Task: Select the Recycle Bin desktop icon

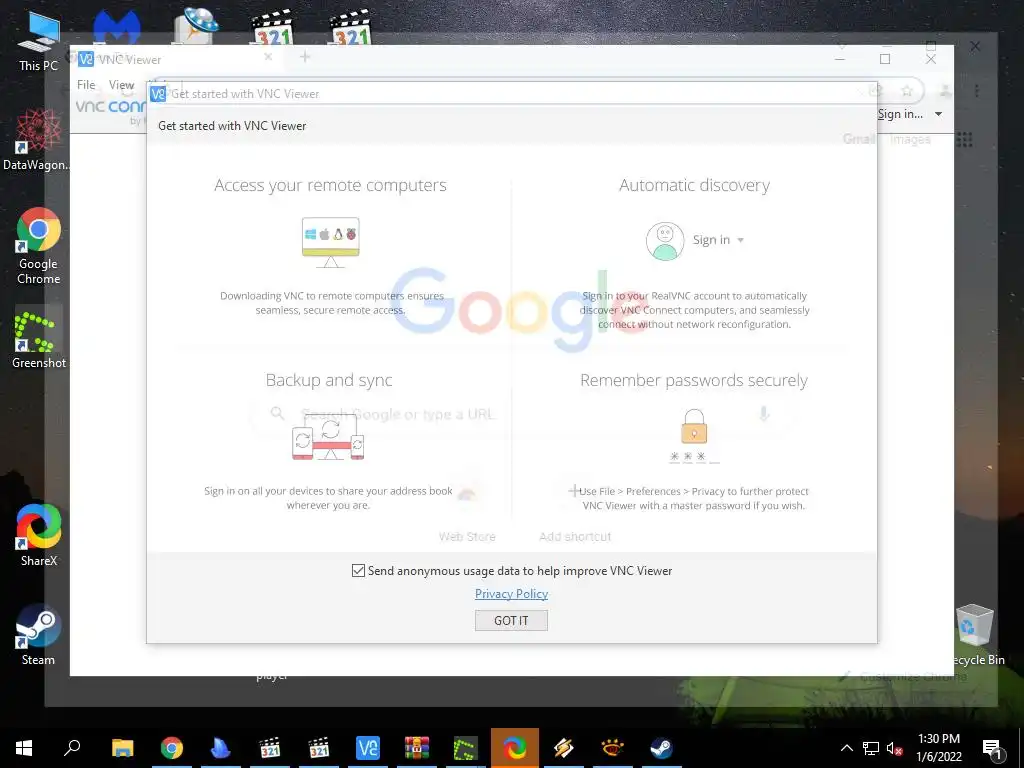Action: tap(976, 635)
